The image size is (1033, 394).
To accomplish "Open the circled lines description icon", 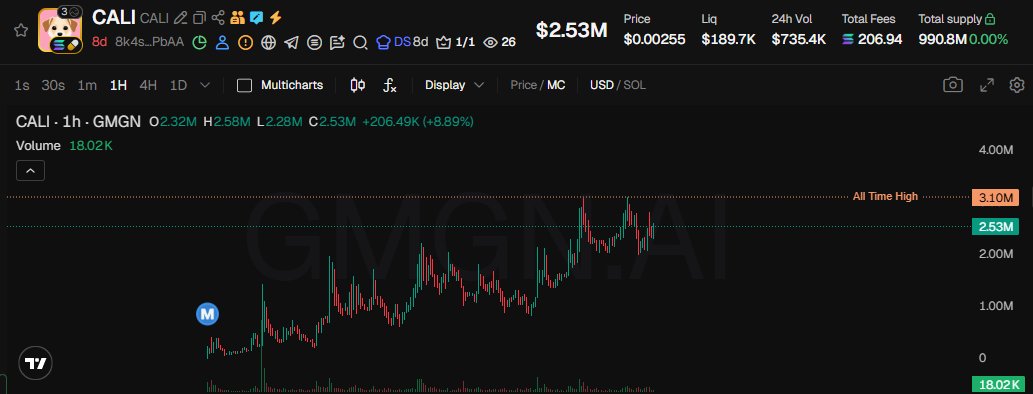I will (x=314, y=43).
